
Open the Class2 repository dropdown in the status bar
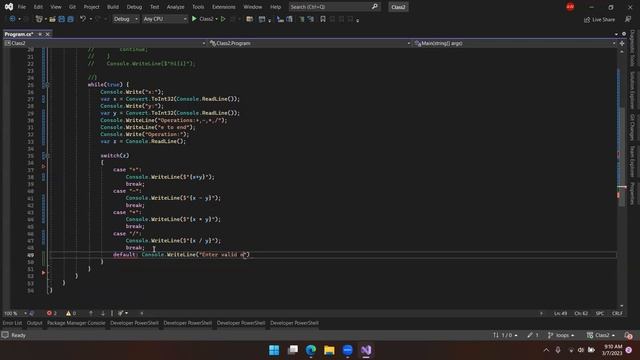601,335
